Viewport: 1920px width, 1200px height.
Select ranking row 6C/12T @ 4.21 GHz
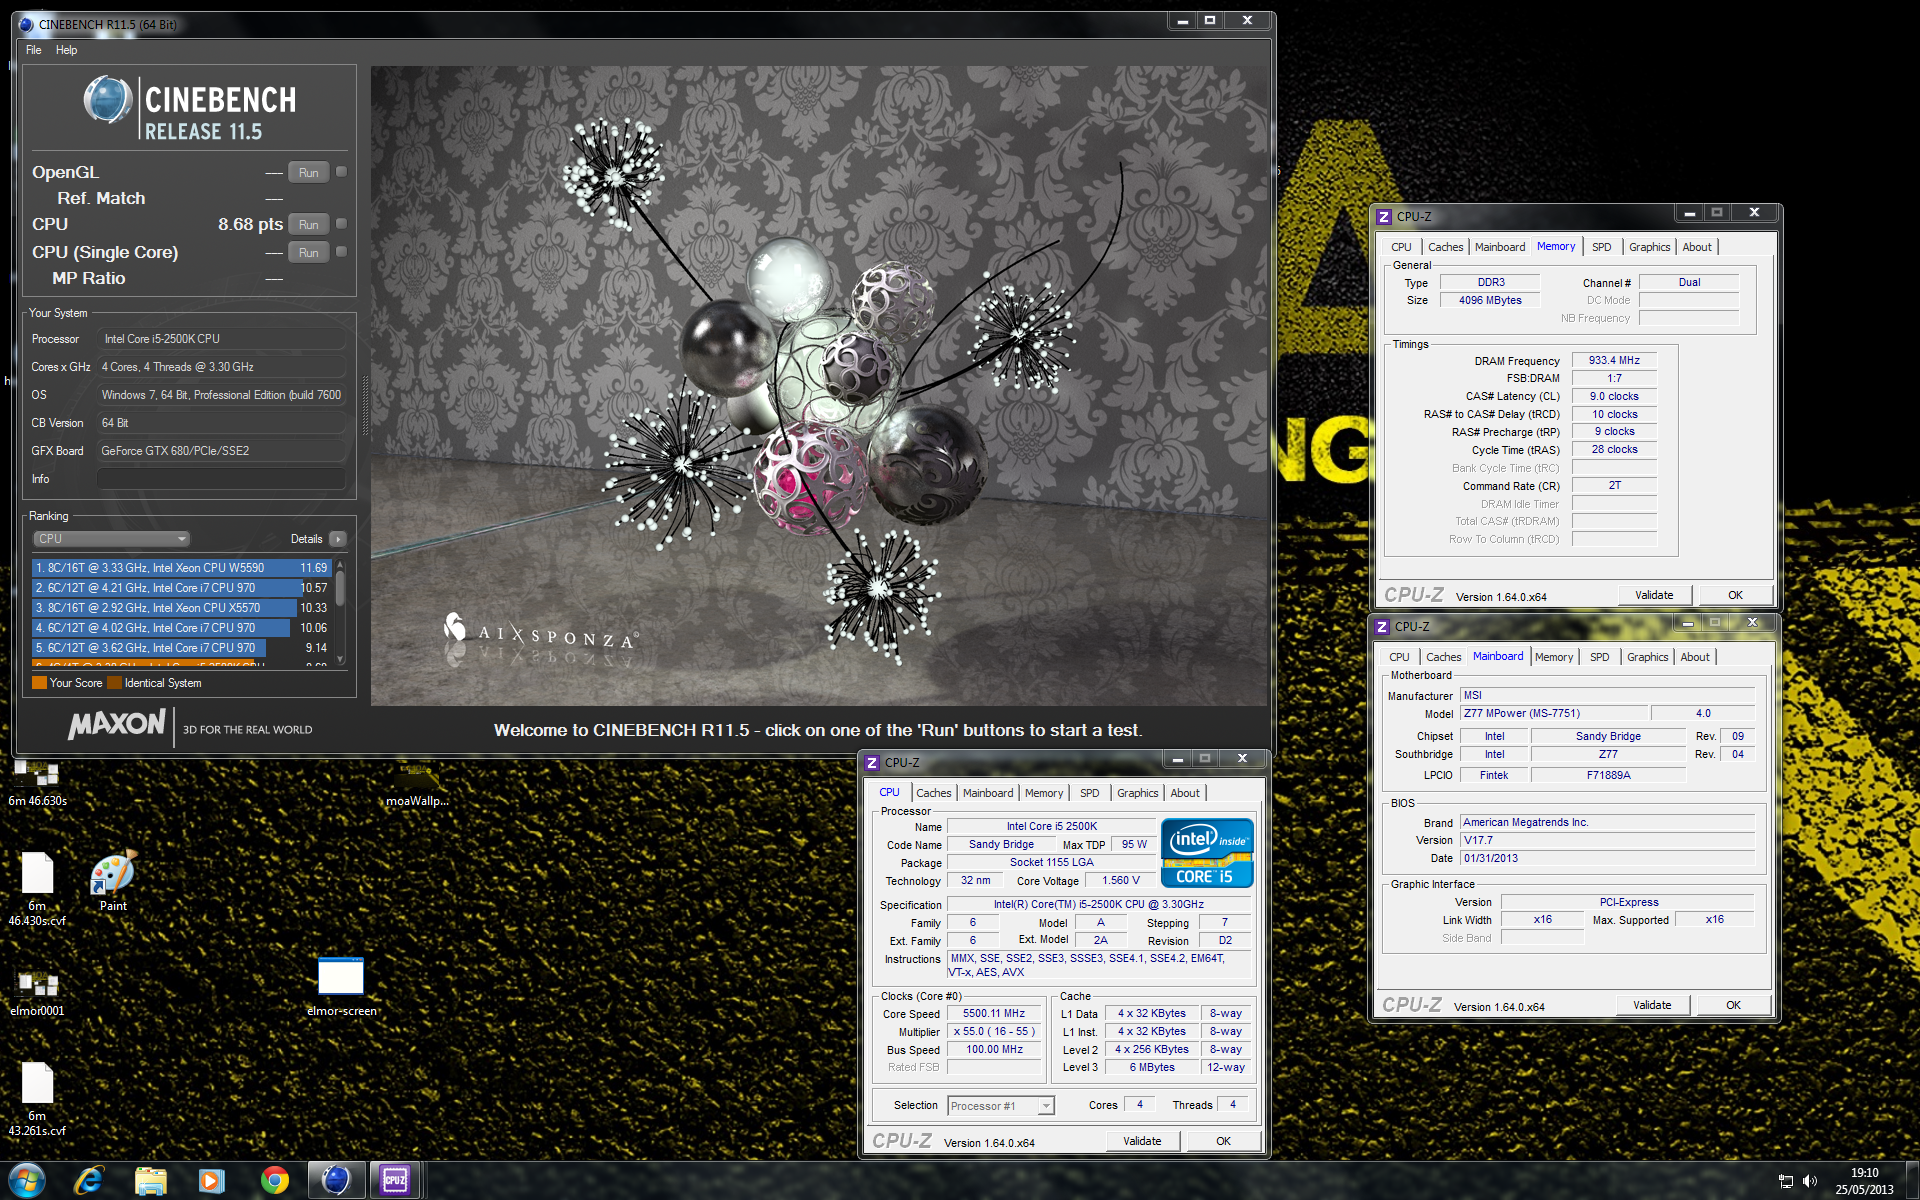point(181,588)
